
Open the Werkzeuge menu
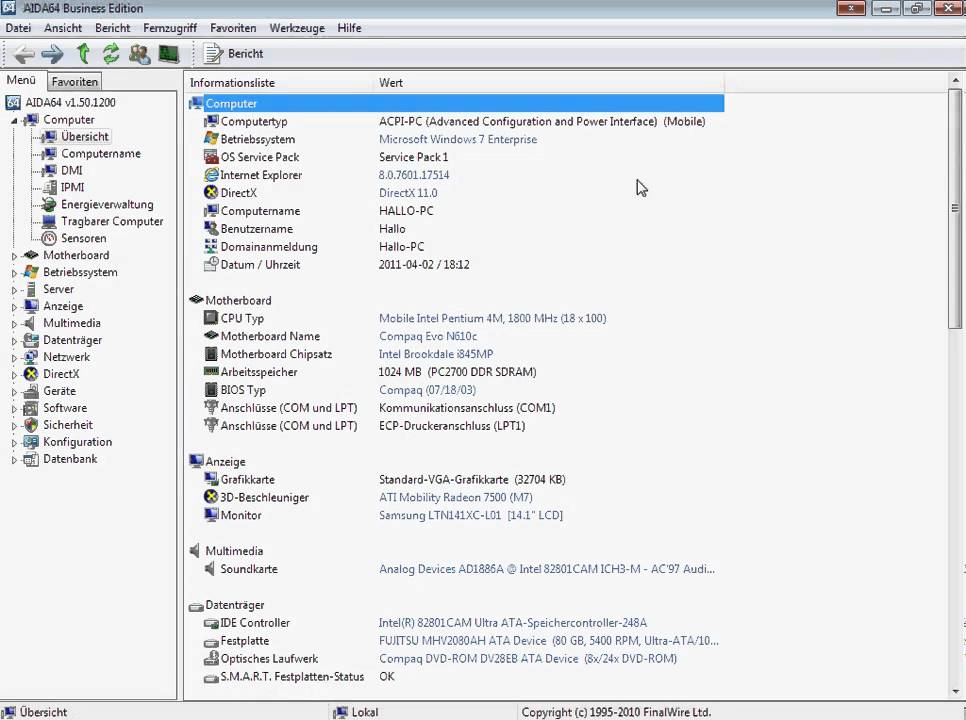tap(297, 28)
